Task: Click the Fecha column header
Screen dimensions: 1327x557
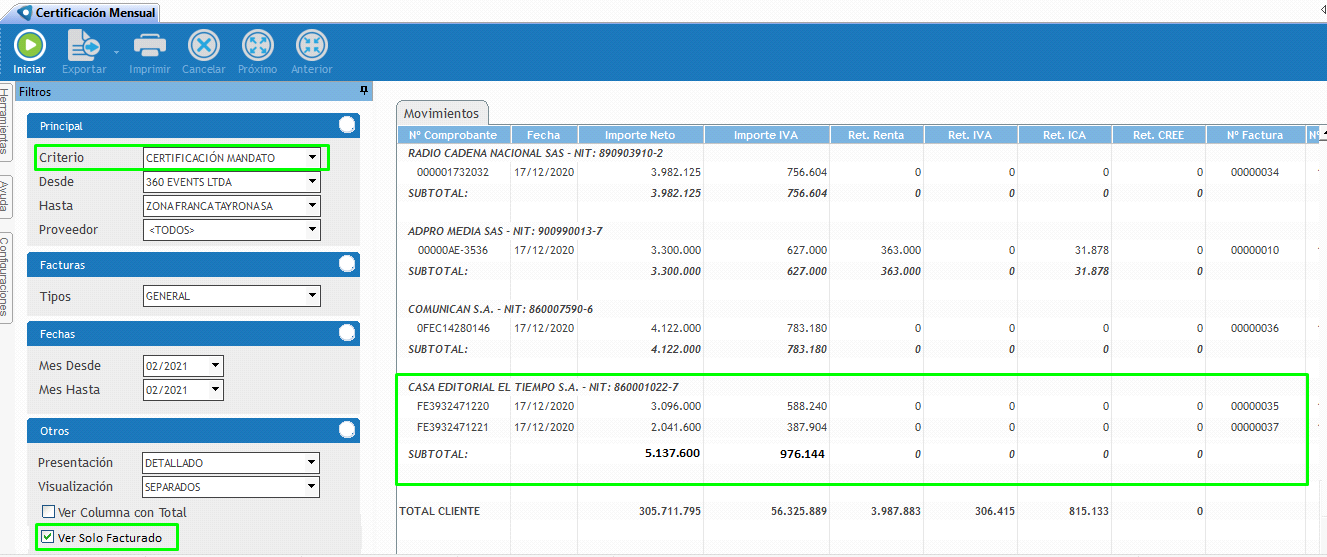Action: (543, 135)
